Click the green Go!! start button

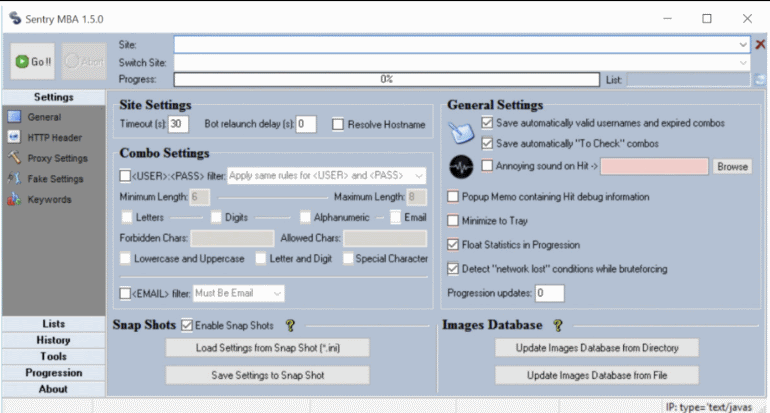33,61
